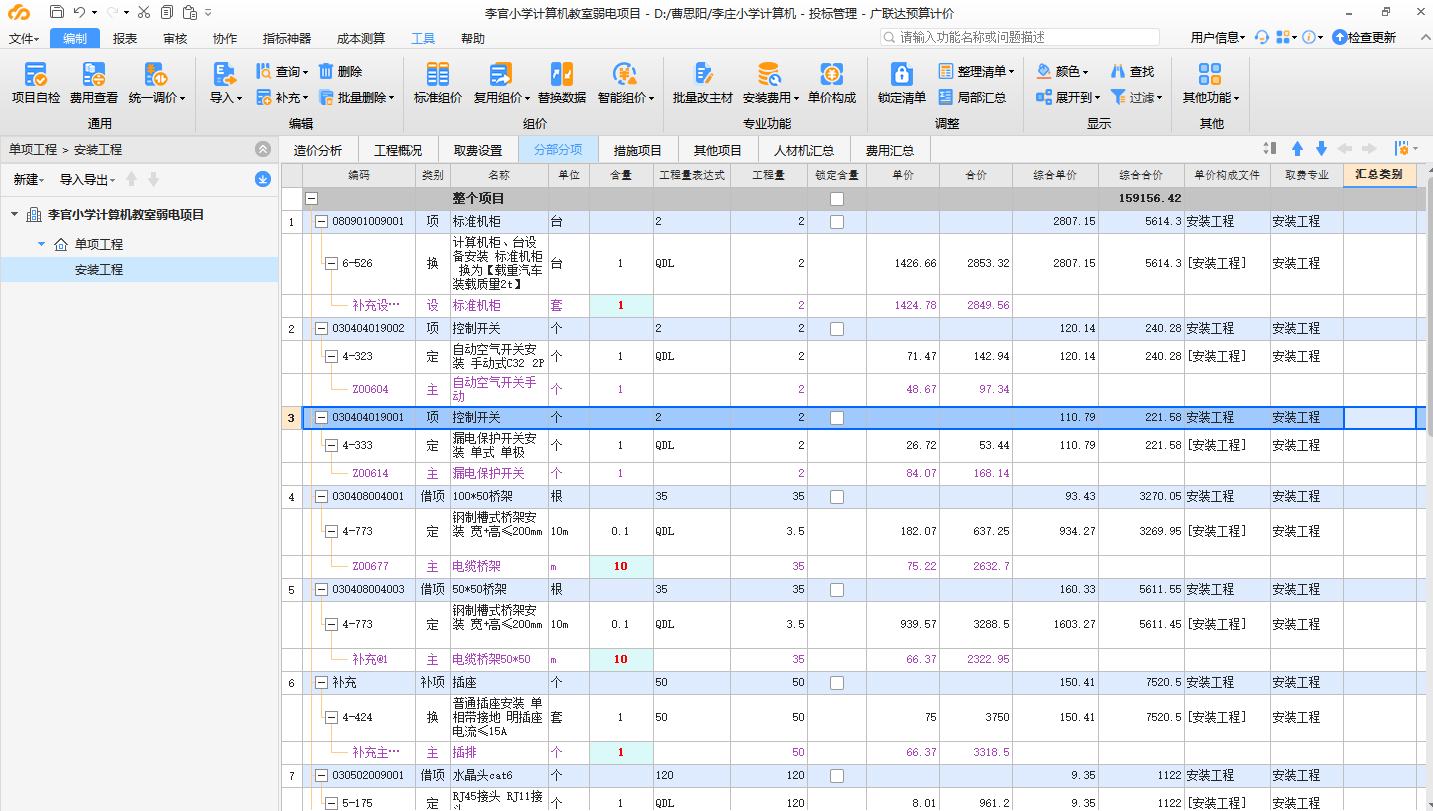Click the save icon in title bar
The height and width of the screenshot is (811, 1433).
[x=57, y=12]
